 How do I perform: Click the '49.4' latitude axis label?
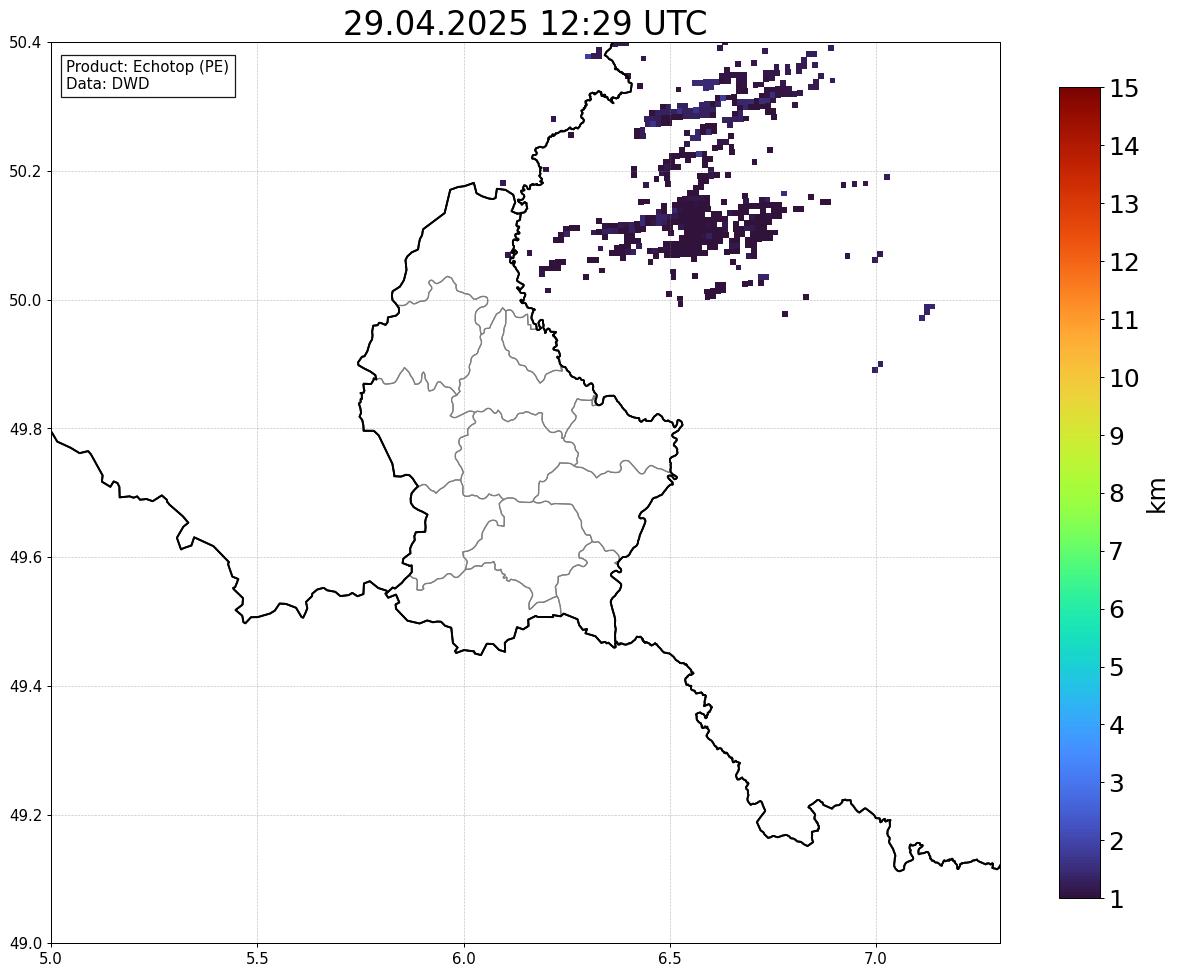point(24,686)
